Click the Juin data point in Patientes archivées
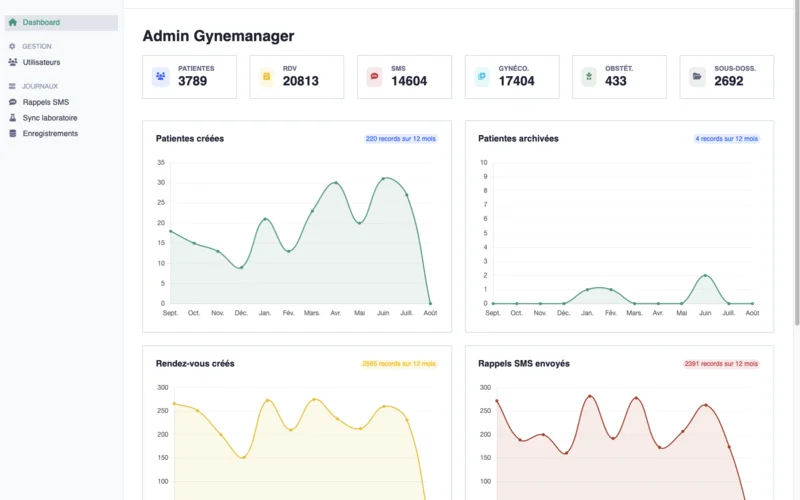 705,276
